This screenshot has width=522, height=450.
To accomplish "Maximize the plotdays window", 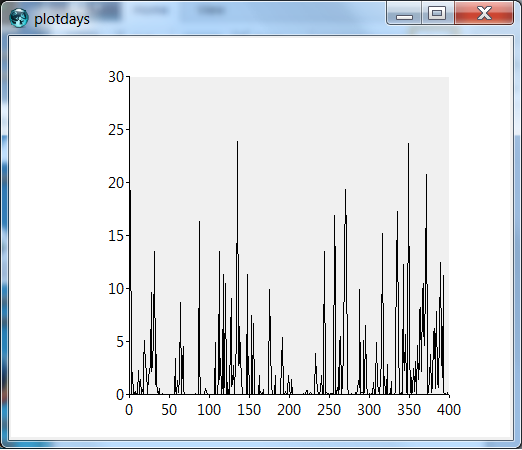I will [x=437, y=13].
